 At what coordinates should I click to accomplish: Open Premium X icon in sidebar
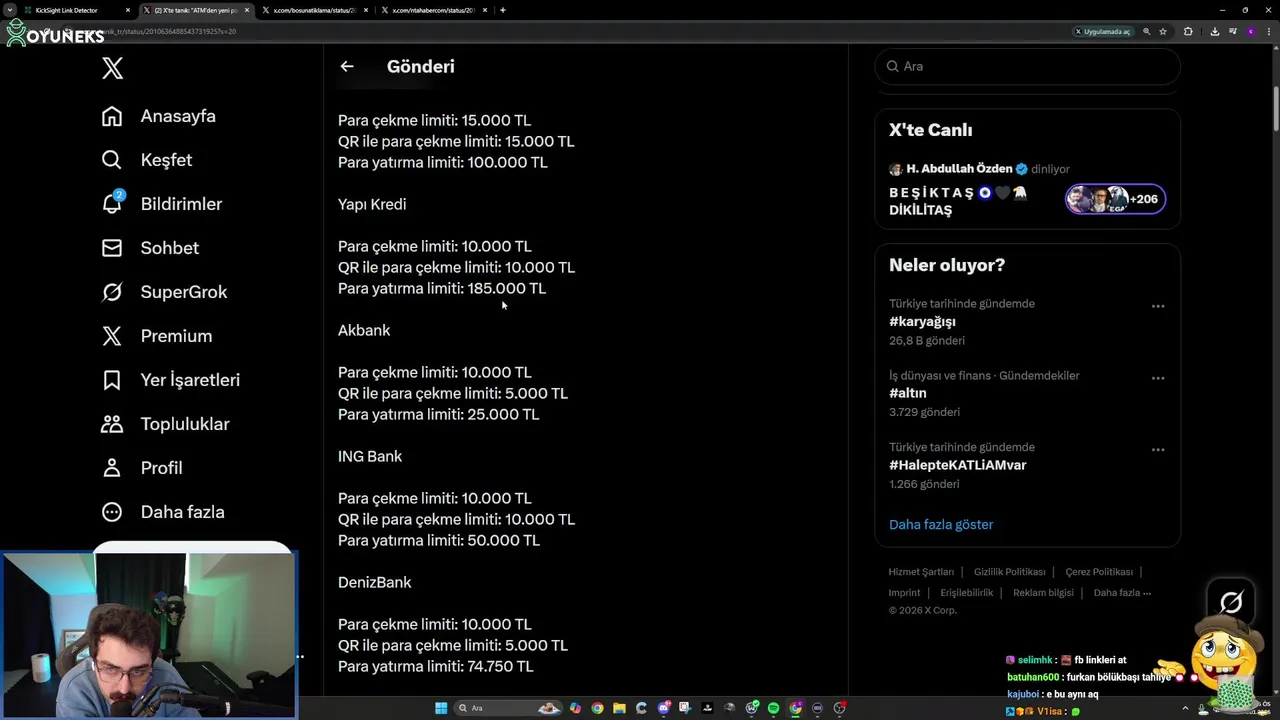point(112,336)
